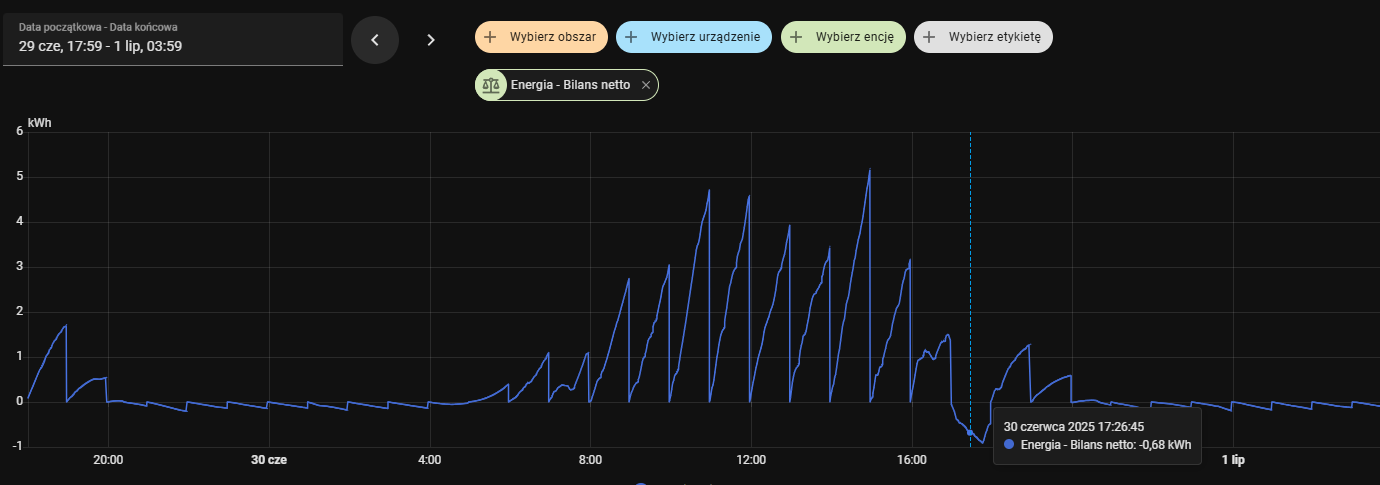Click the 16:00 x-axis label

click(x=912, y=460)
